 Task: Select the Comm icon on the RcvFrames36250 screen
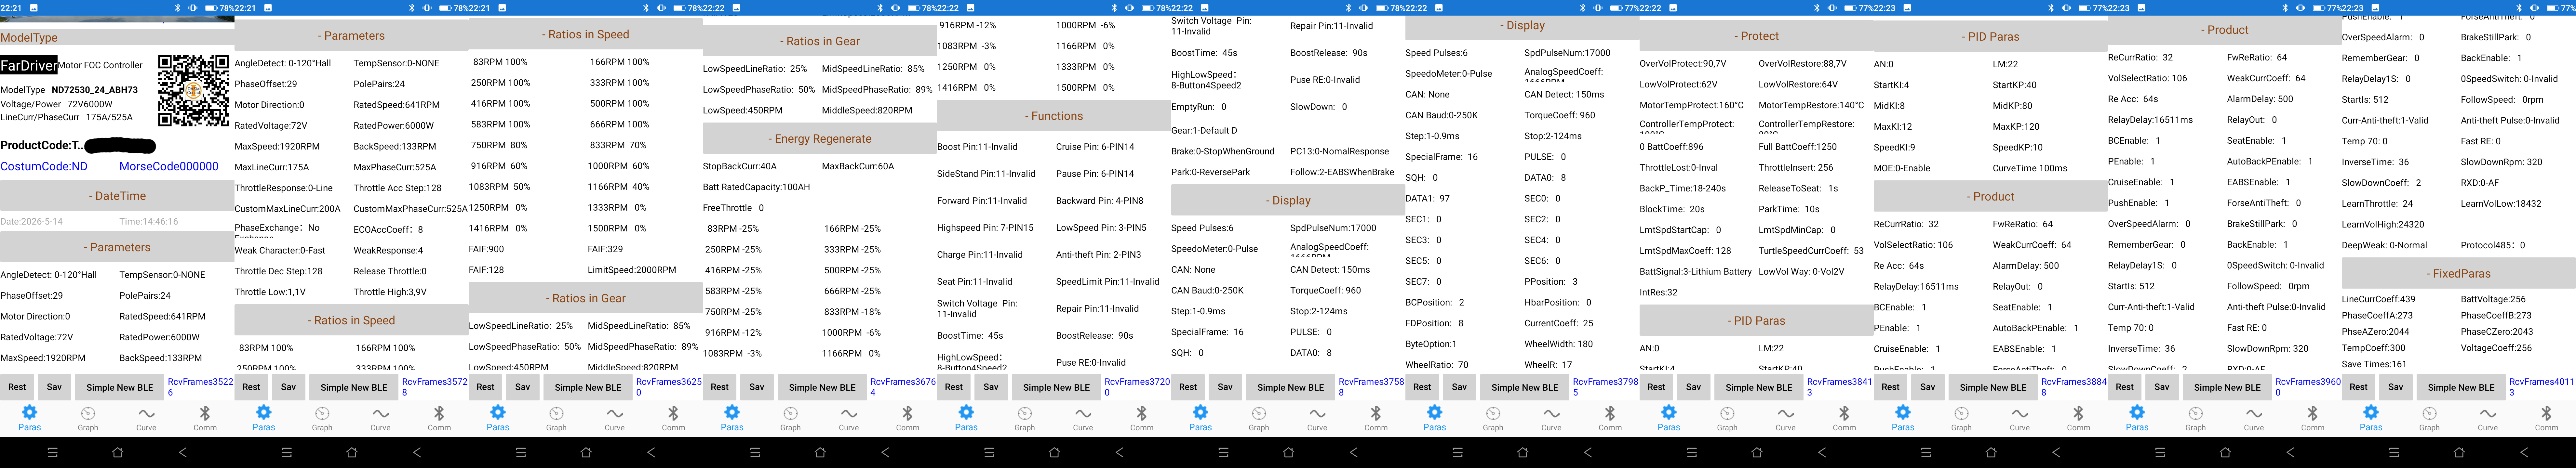click(673, 413)
